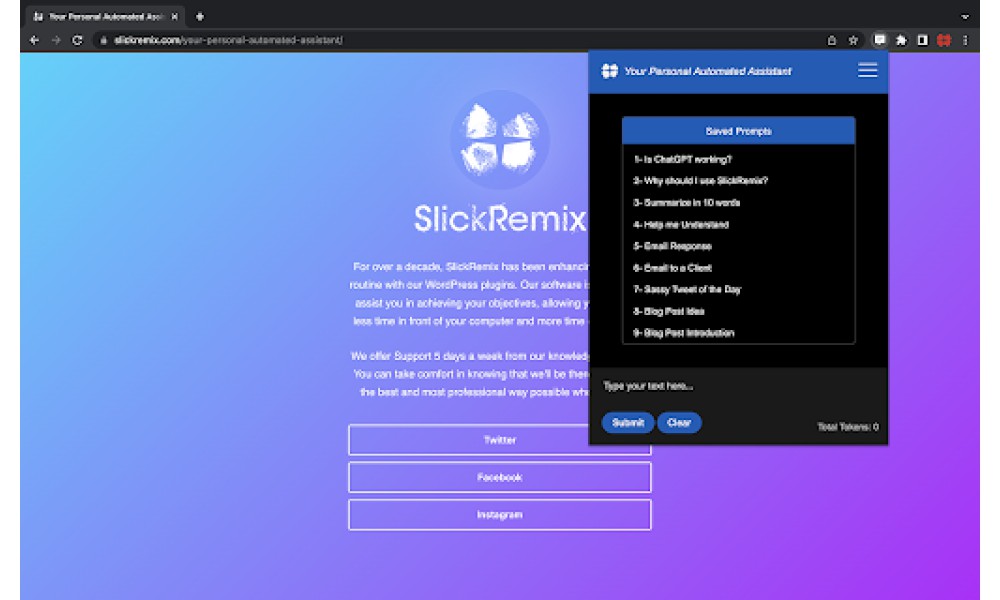Image resolution: width=1000 pixels, height=600 pixels.
Task: Reload the current page
Action: pos(77,40)
